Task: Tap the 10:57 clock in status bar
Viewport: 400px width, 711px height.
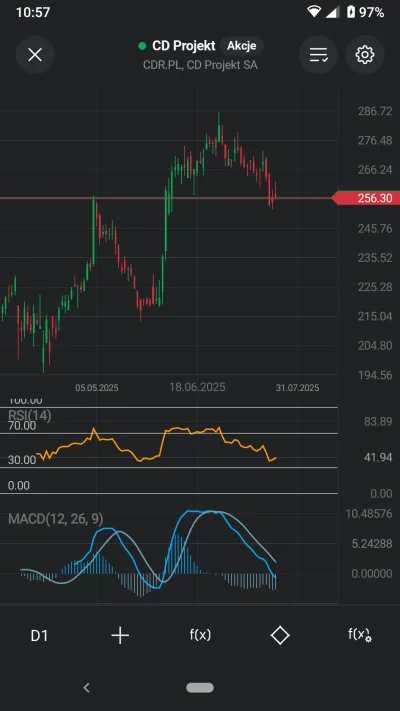Action: point(33,12)
